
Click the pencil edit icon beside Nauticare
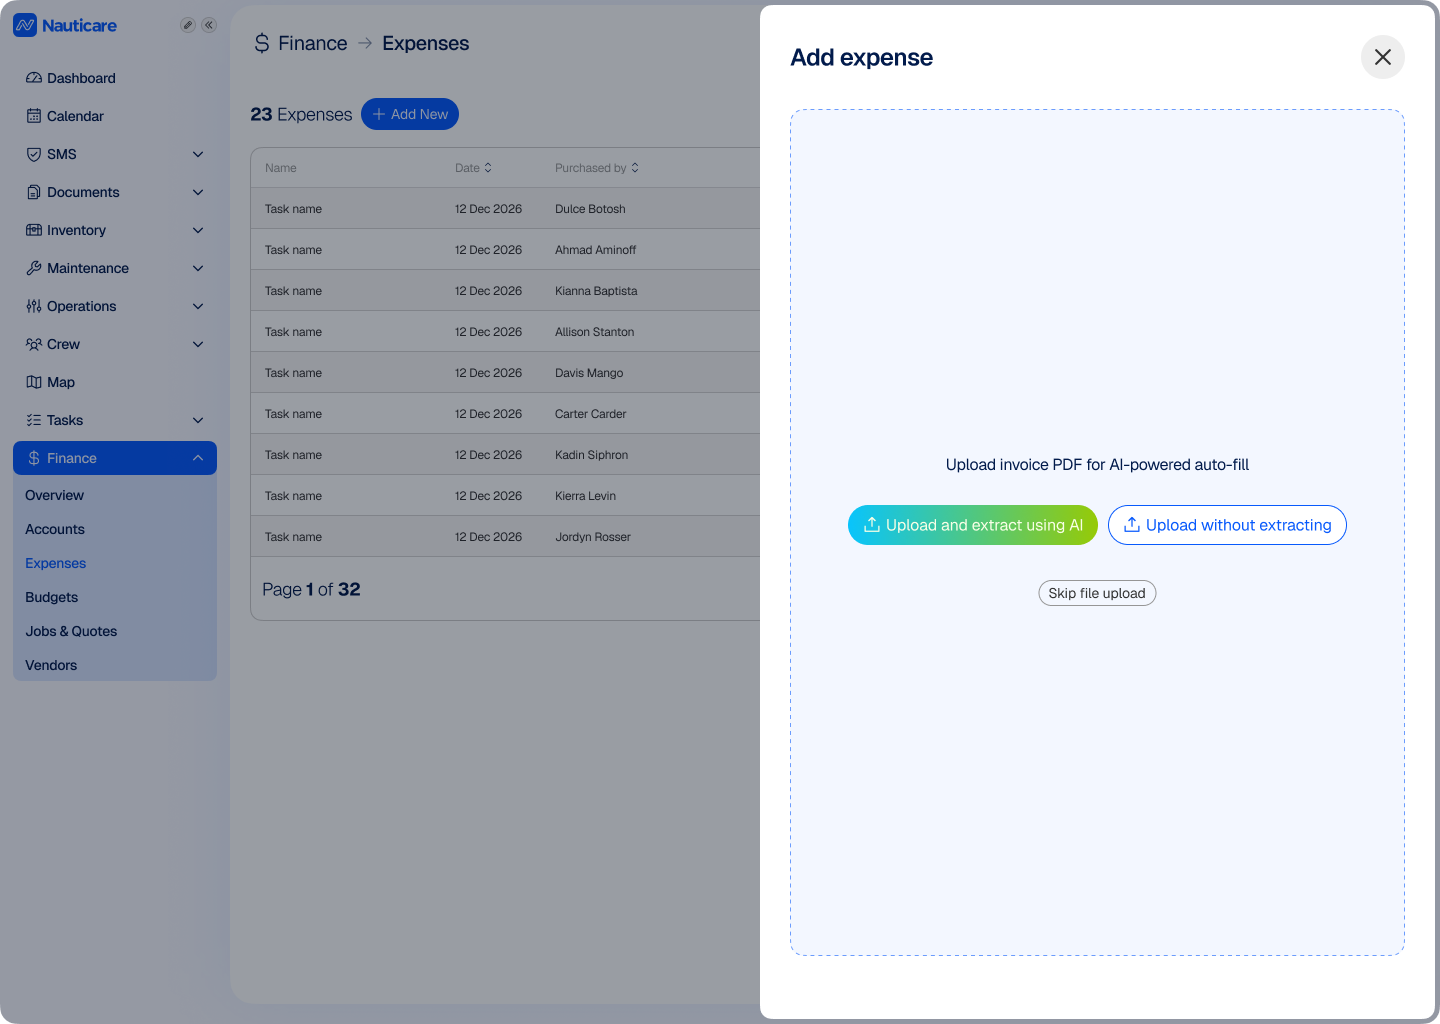click(187, 25)
